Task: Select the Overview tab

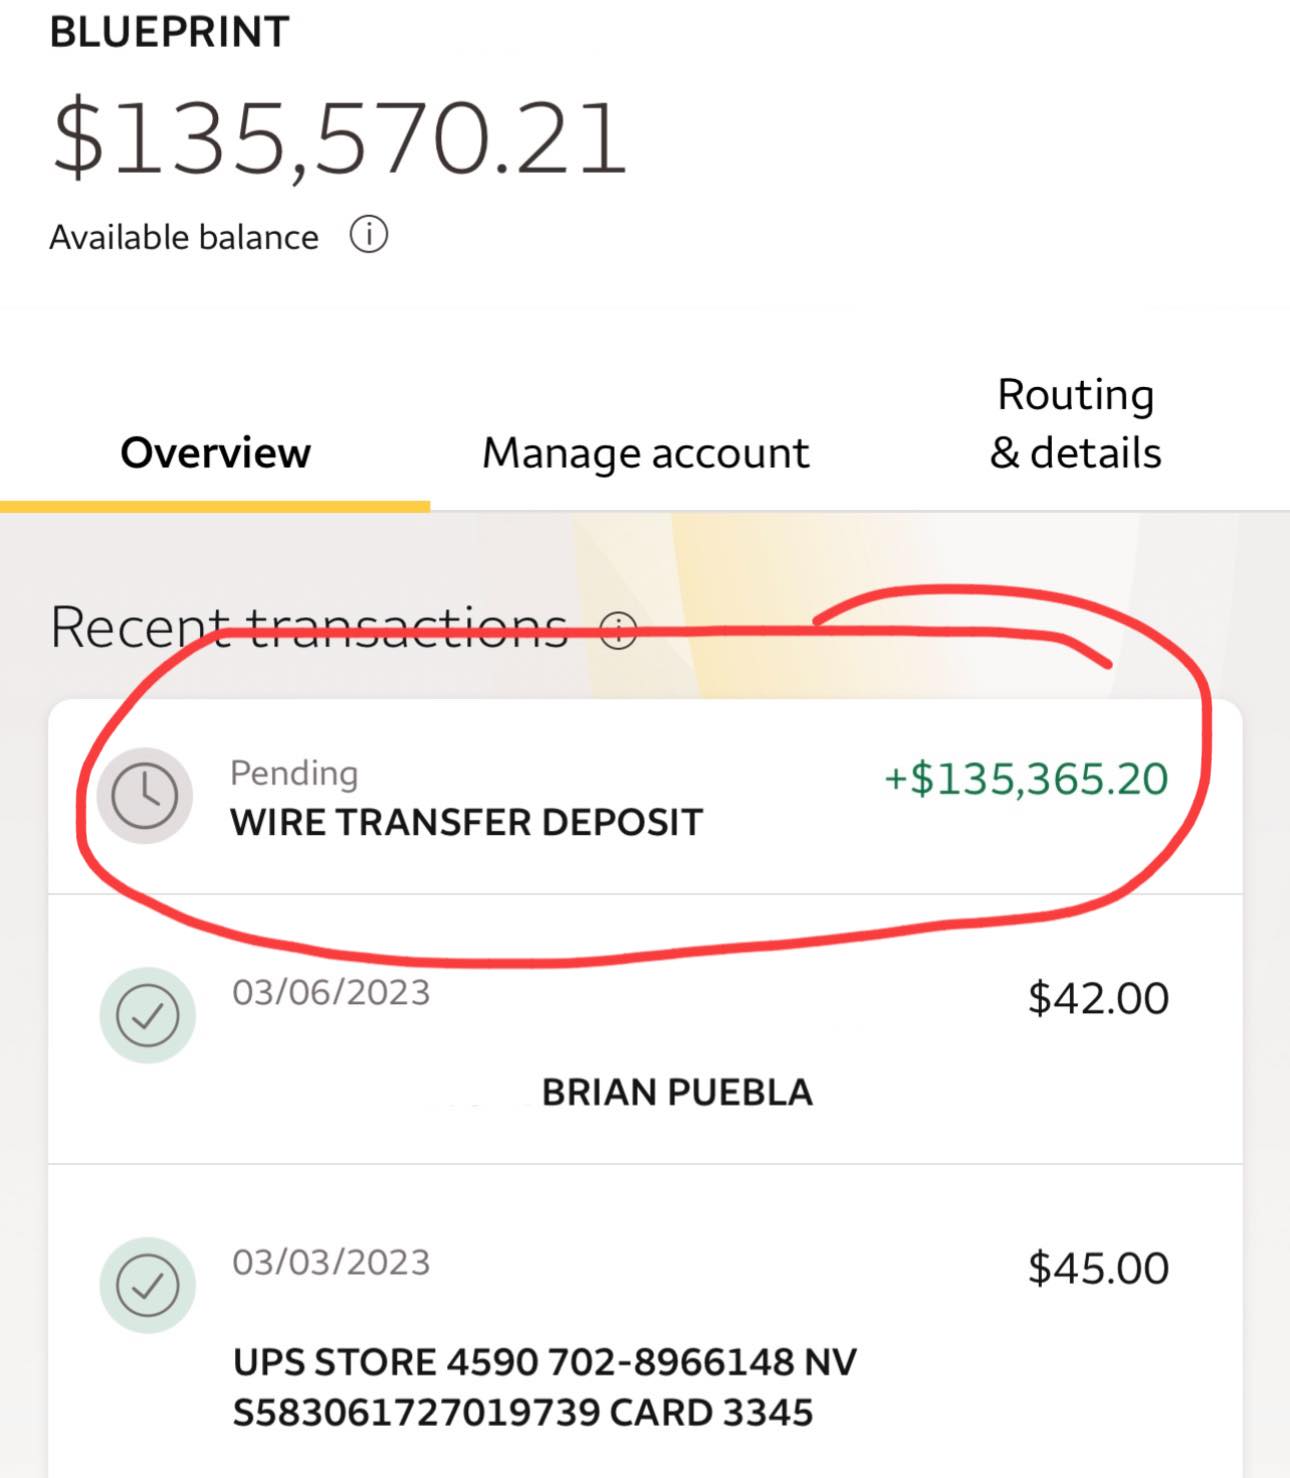Action: pos(215,452)
